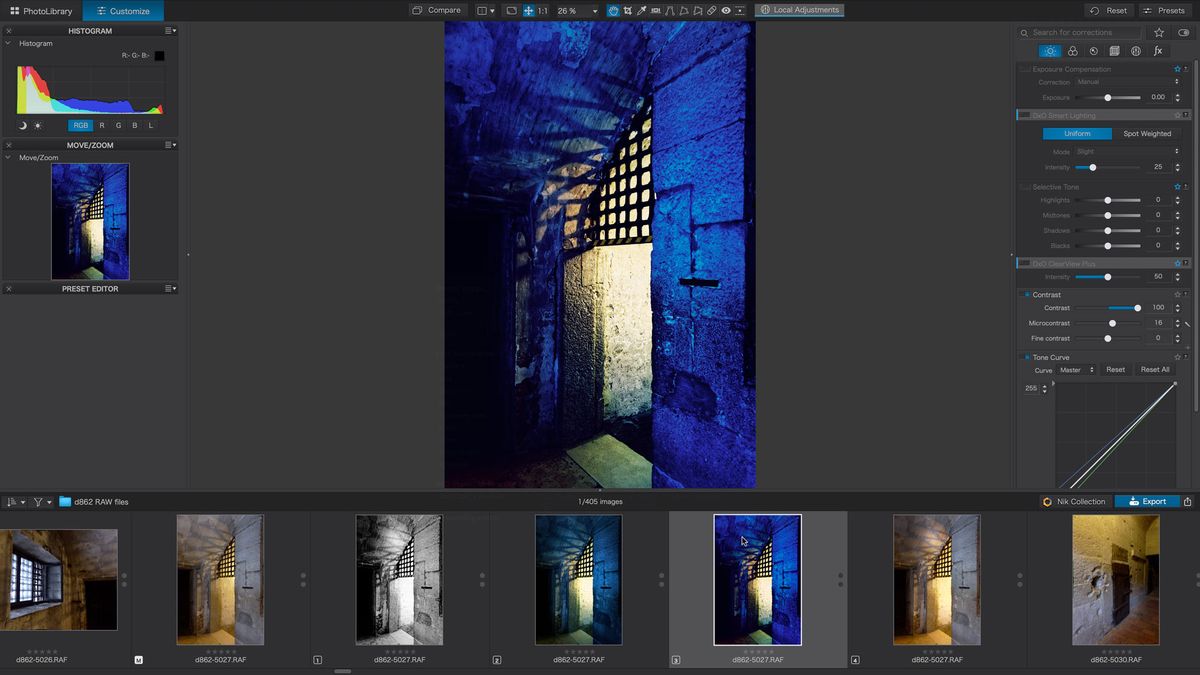Screen dimensions: 1200x675
Task: Toggle the Contrast correction on/off
Action: coord(1026,295)
